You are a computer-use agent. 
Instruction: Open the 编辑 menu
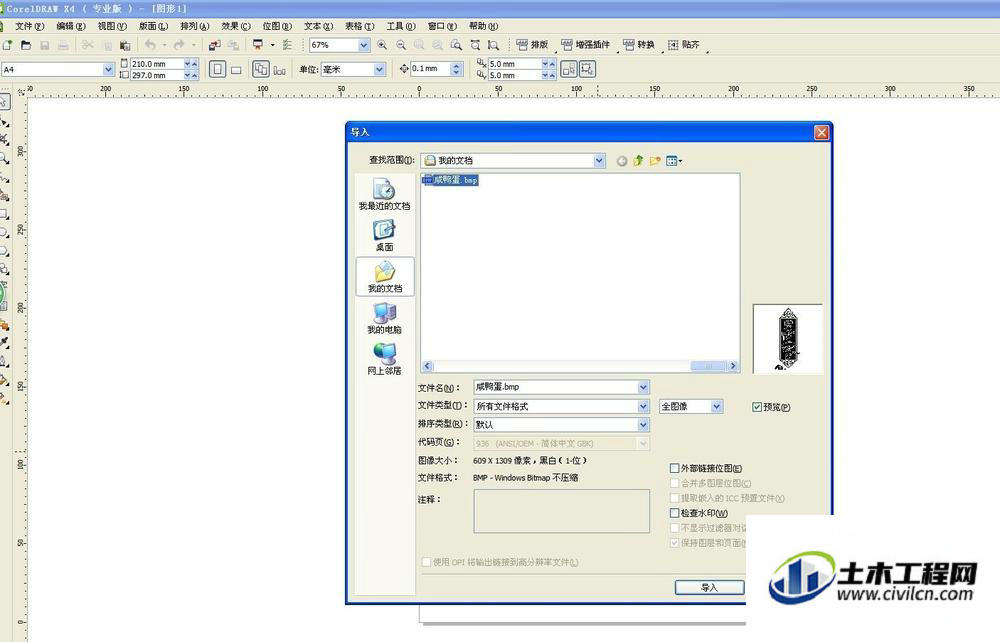coord(71,26)
